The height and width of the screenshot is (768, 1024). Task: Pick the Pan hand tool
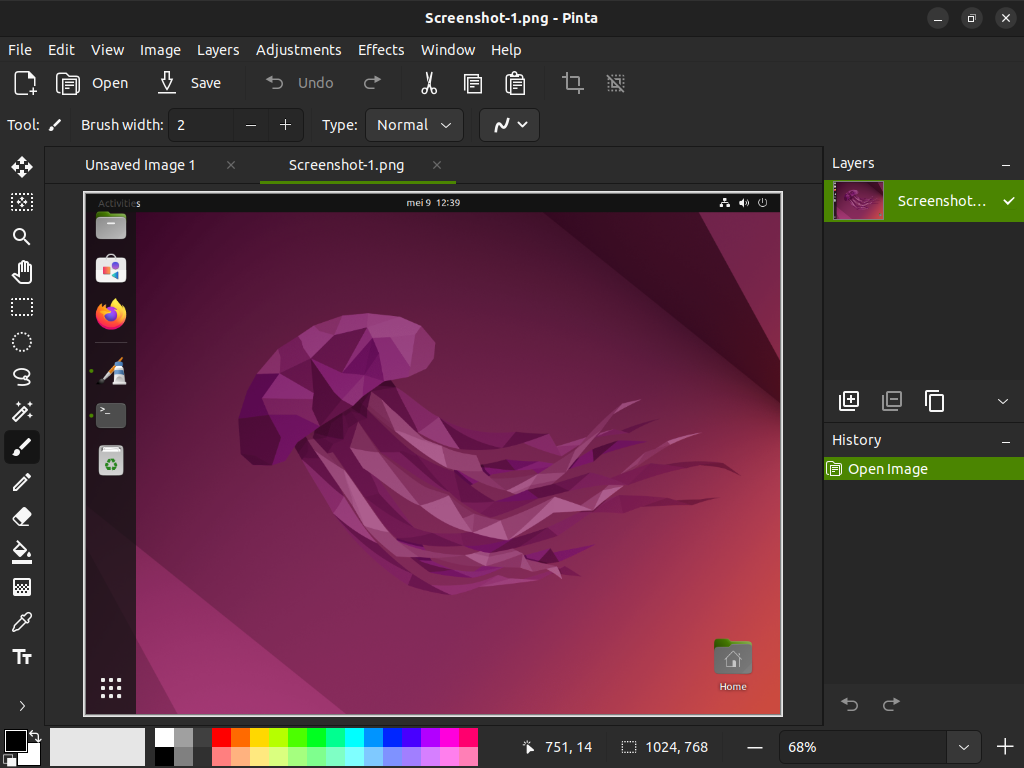tap(22, 272)
